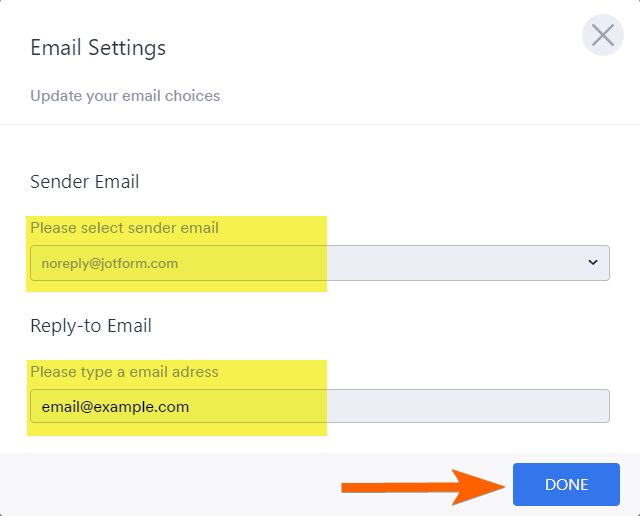Viewport: 640px width, 516px height.
Task: Click the sender email dropdown chevron
Action: (592, 262)
